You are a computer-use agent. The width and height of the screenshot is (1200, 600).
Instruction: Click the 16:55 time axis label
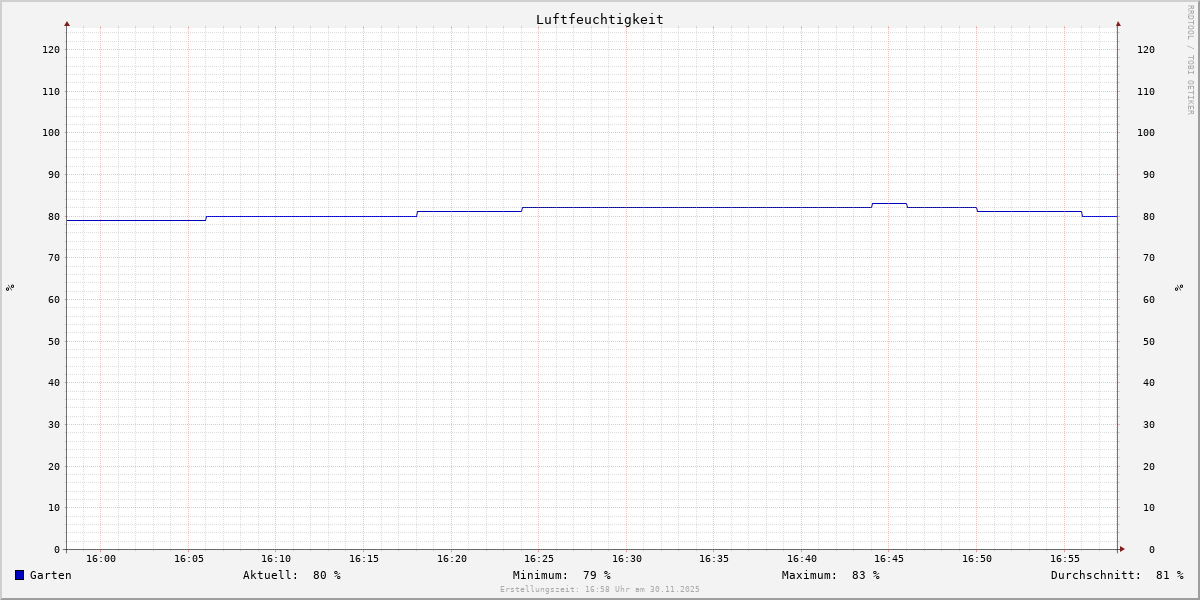tap(1065, 558)
